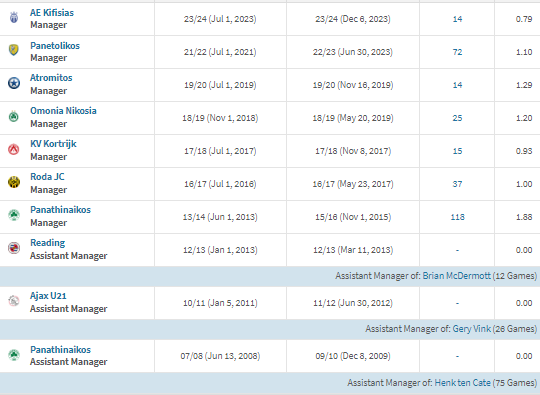Open the KV Kortrijk club link
Image resolution: width=540 pixels, height=395 pixels.
(x=53, y=144)
